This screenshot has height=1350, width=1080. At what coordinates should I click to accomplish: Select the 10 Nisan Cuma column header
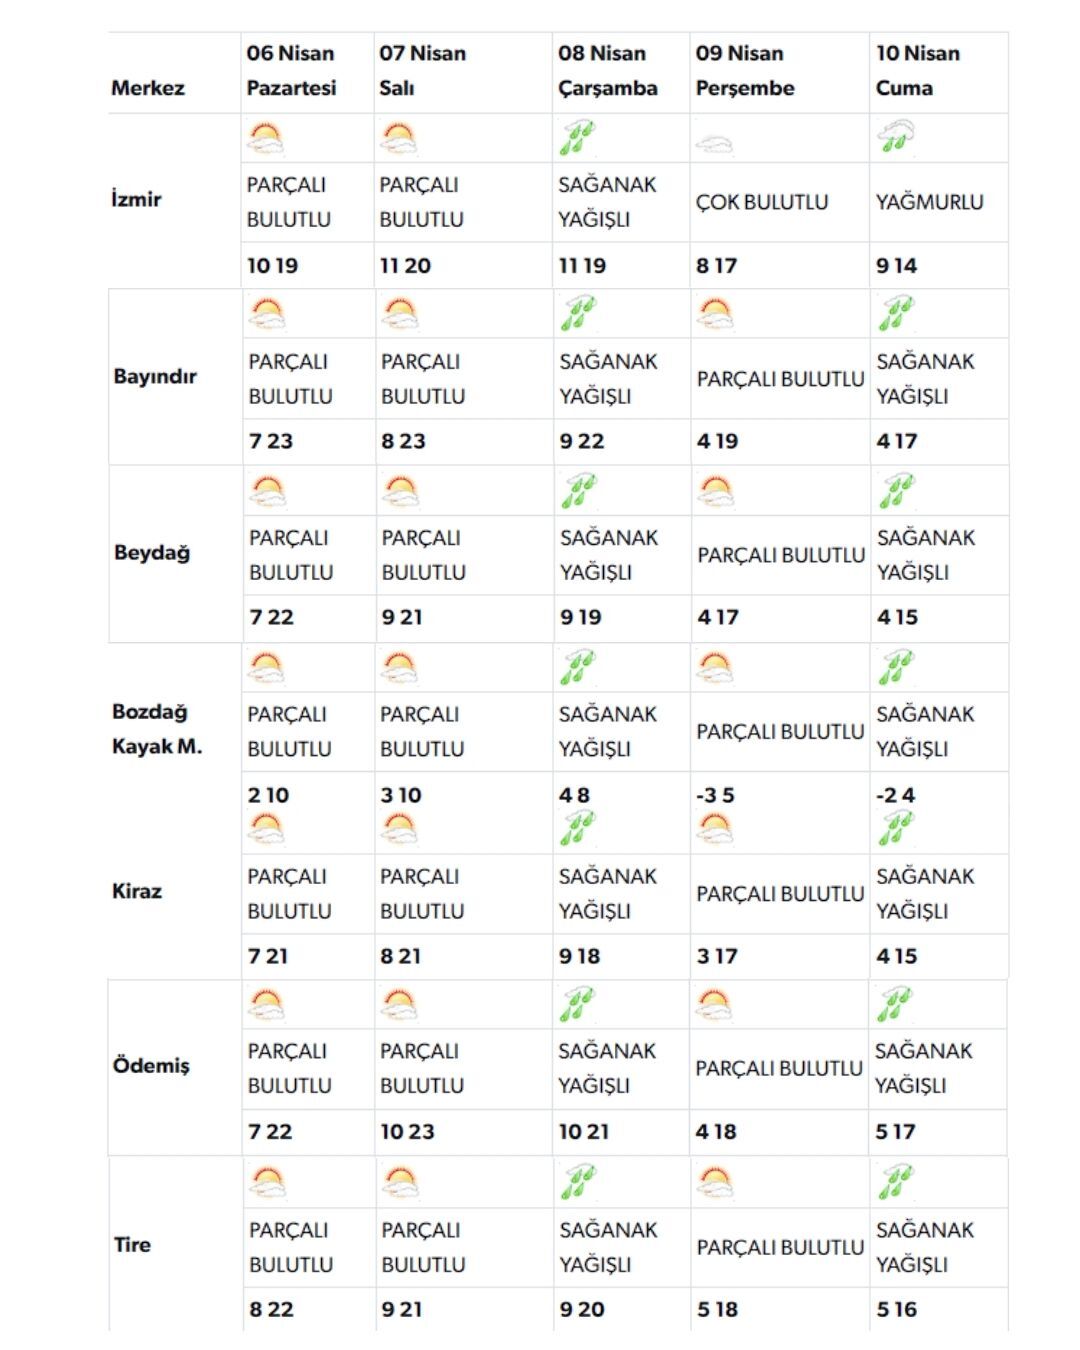coord(917,71)
